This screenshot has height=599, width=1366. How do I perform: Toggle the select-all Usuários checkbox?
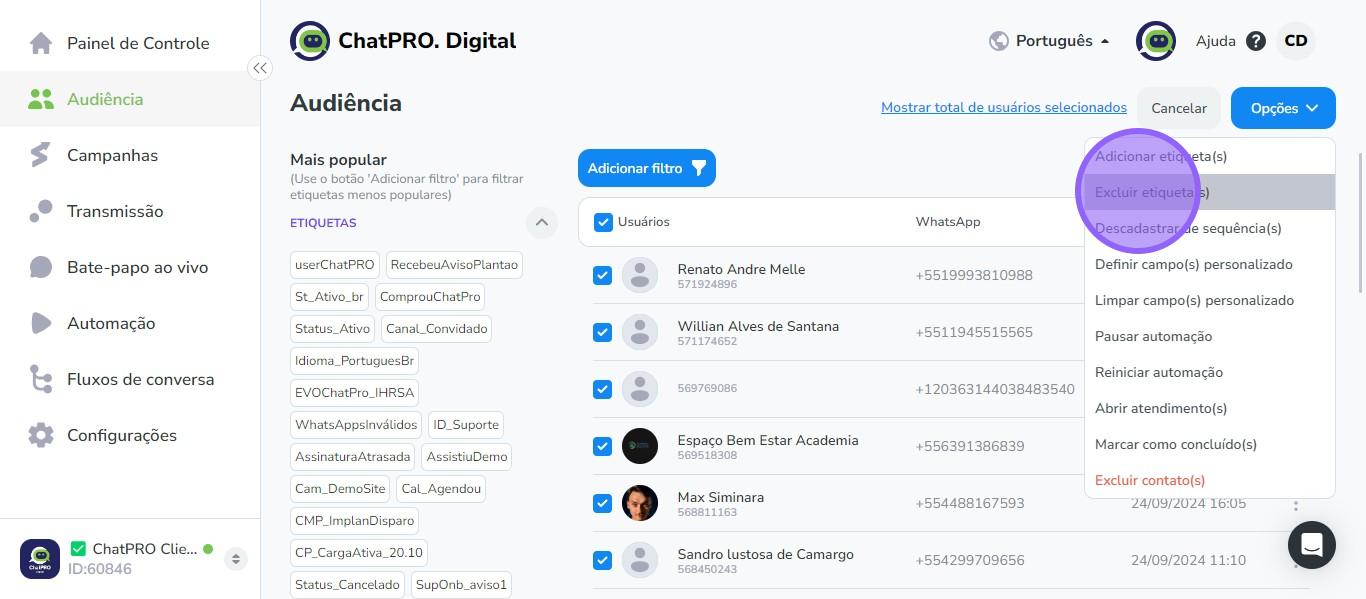[603, 222]
